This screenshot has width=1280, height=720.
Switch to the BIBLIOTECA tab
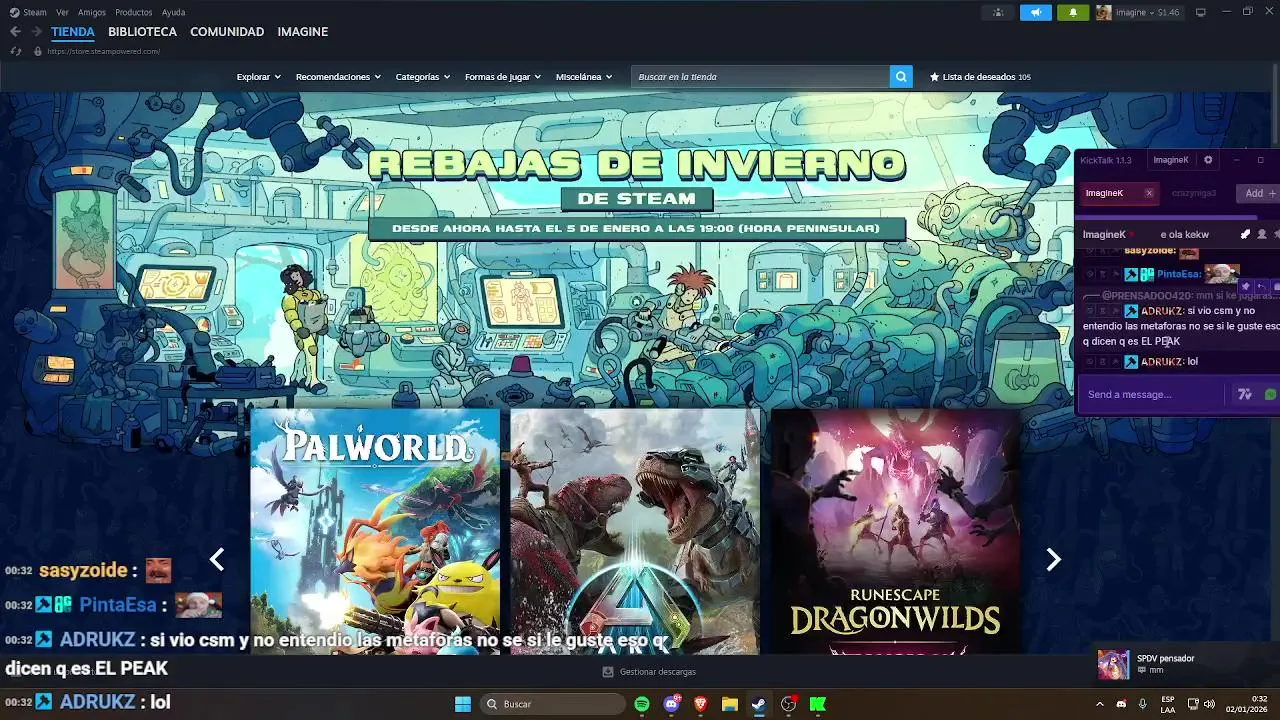142,32
